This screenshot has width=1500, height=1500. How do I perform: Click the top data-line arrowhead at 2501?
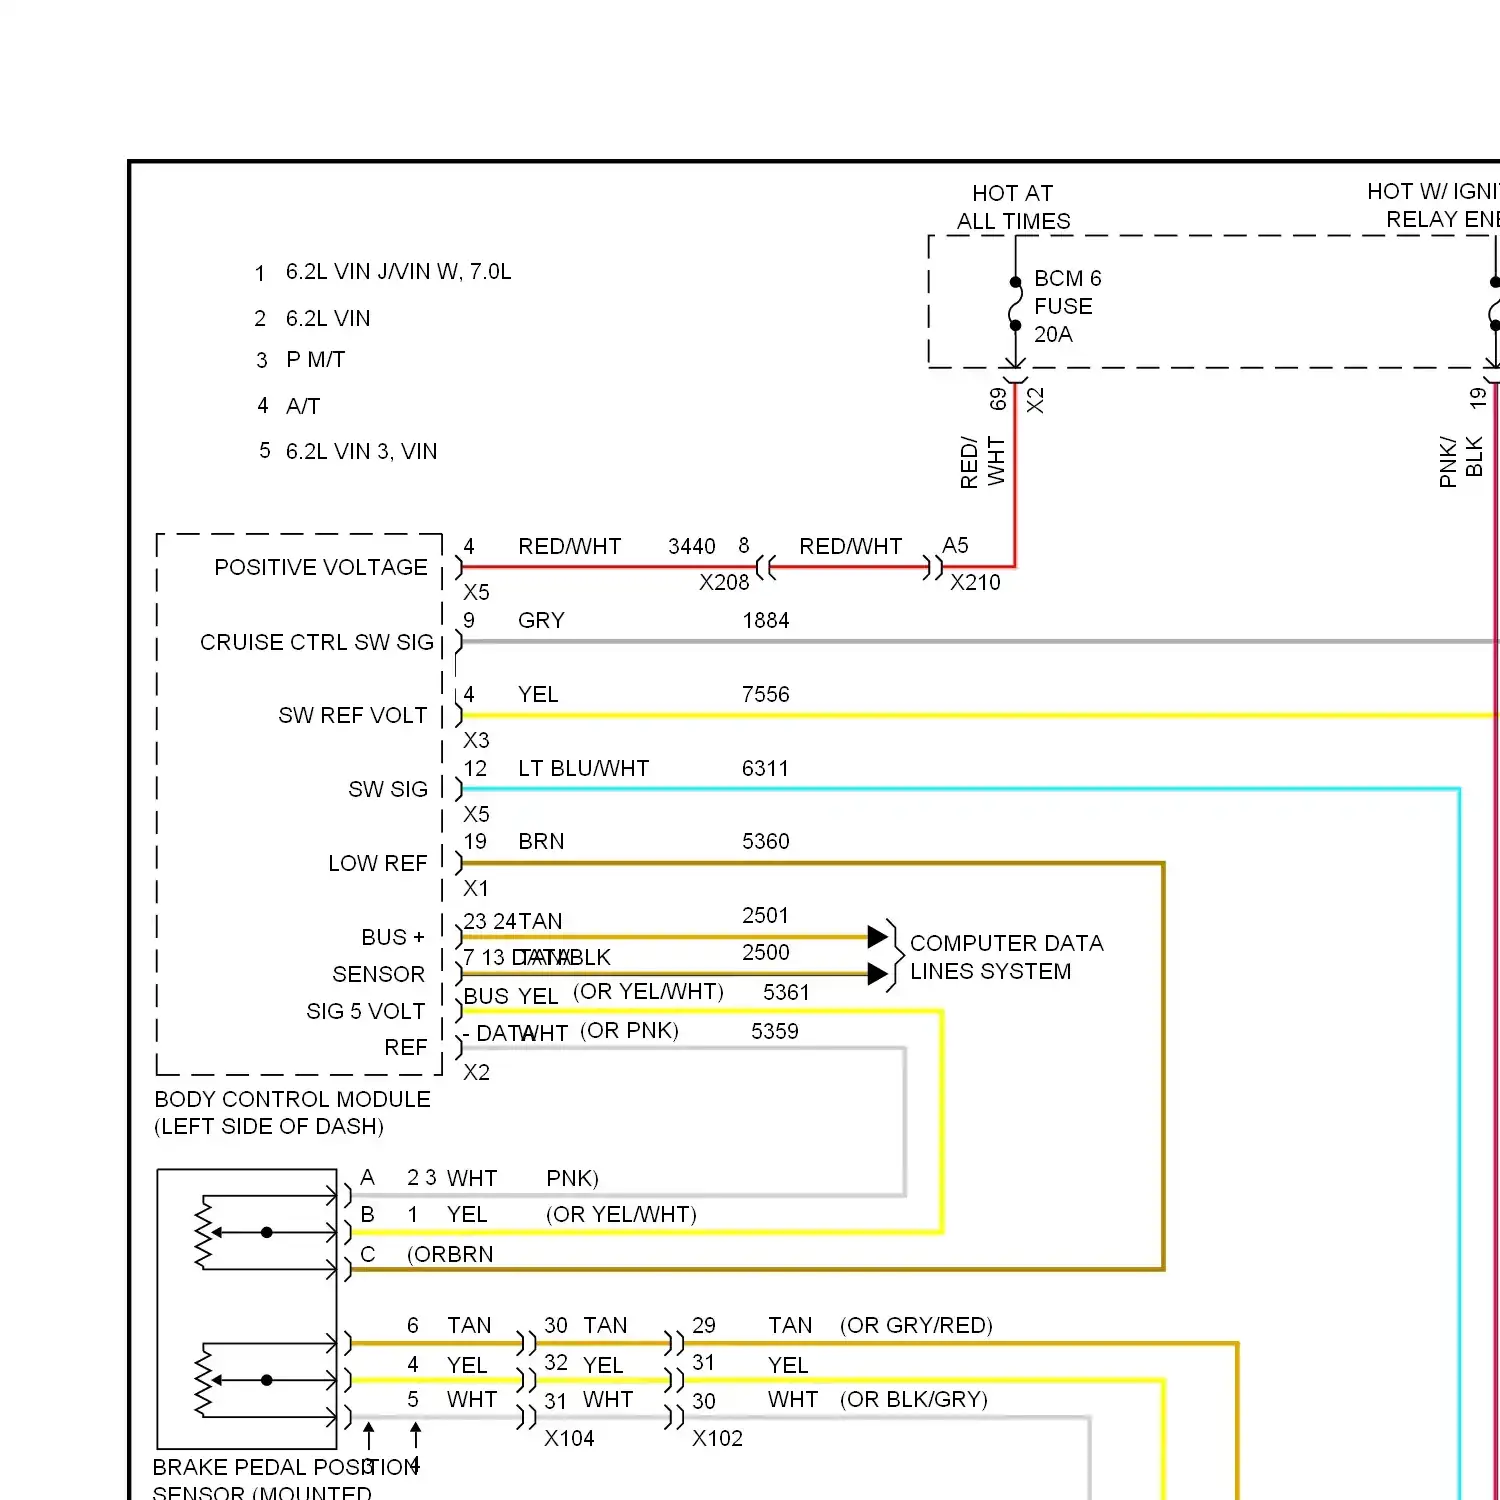click(x=877, y=937)
